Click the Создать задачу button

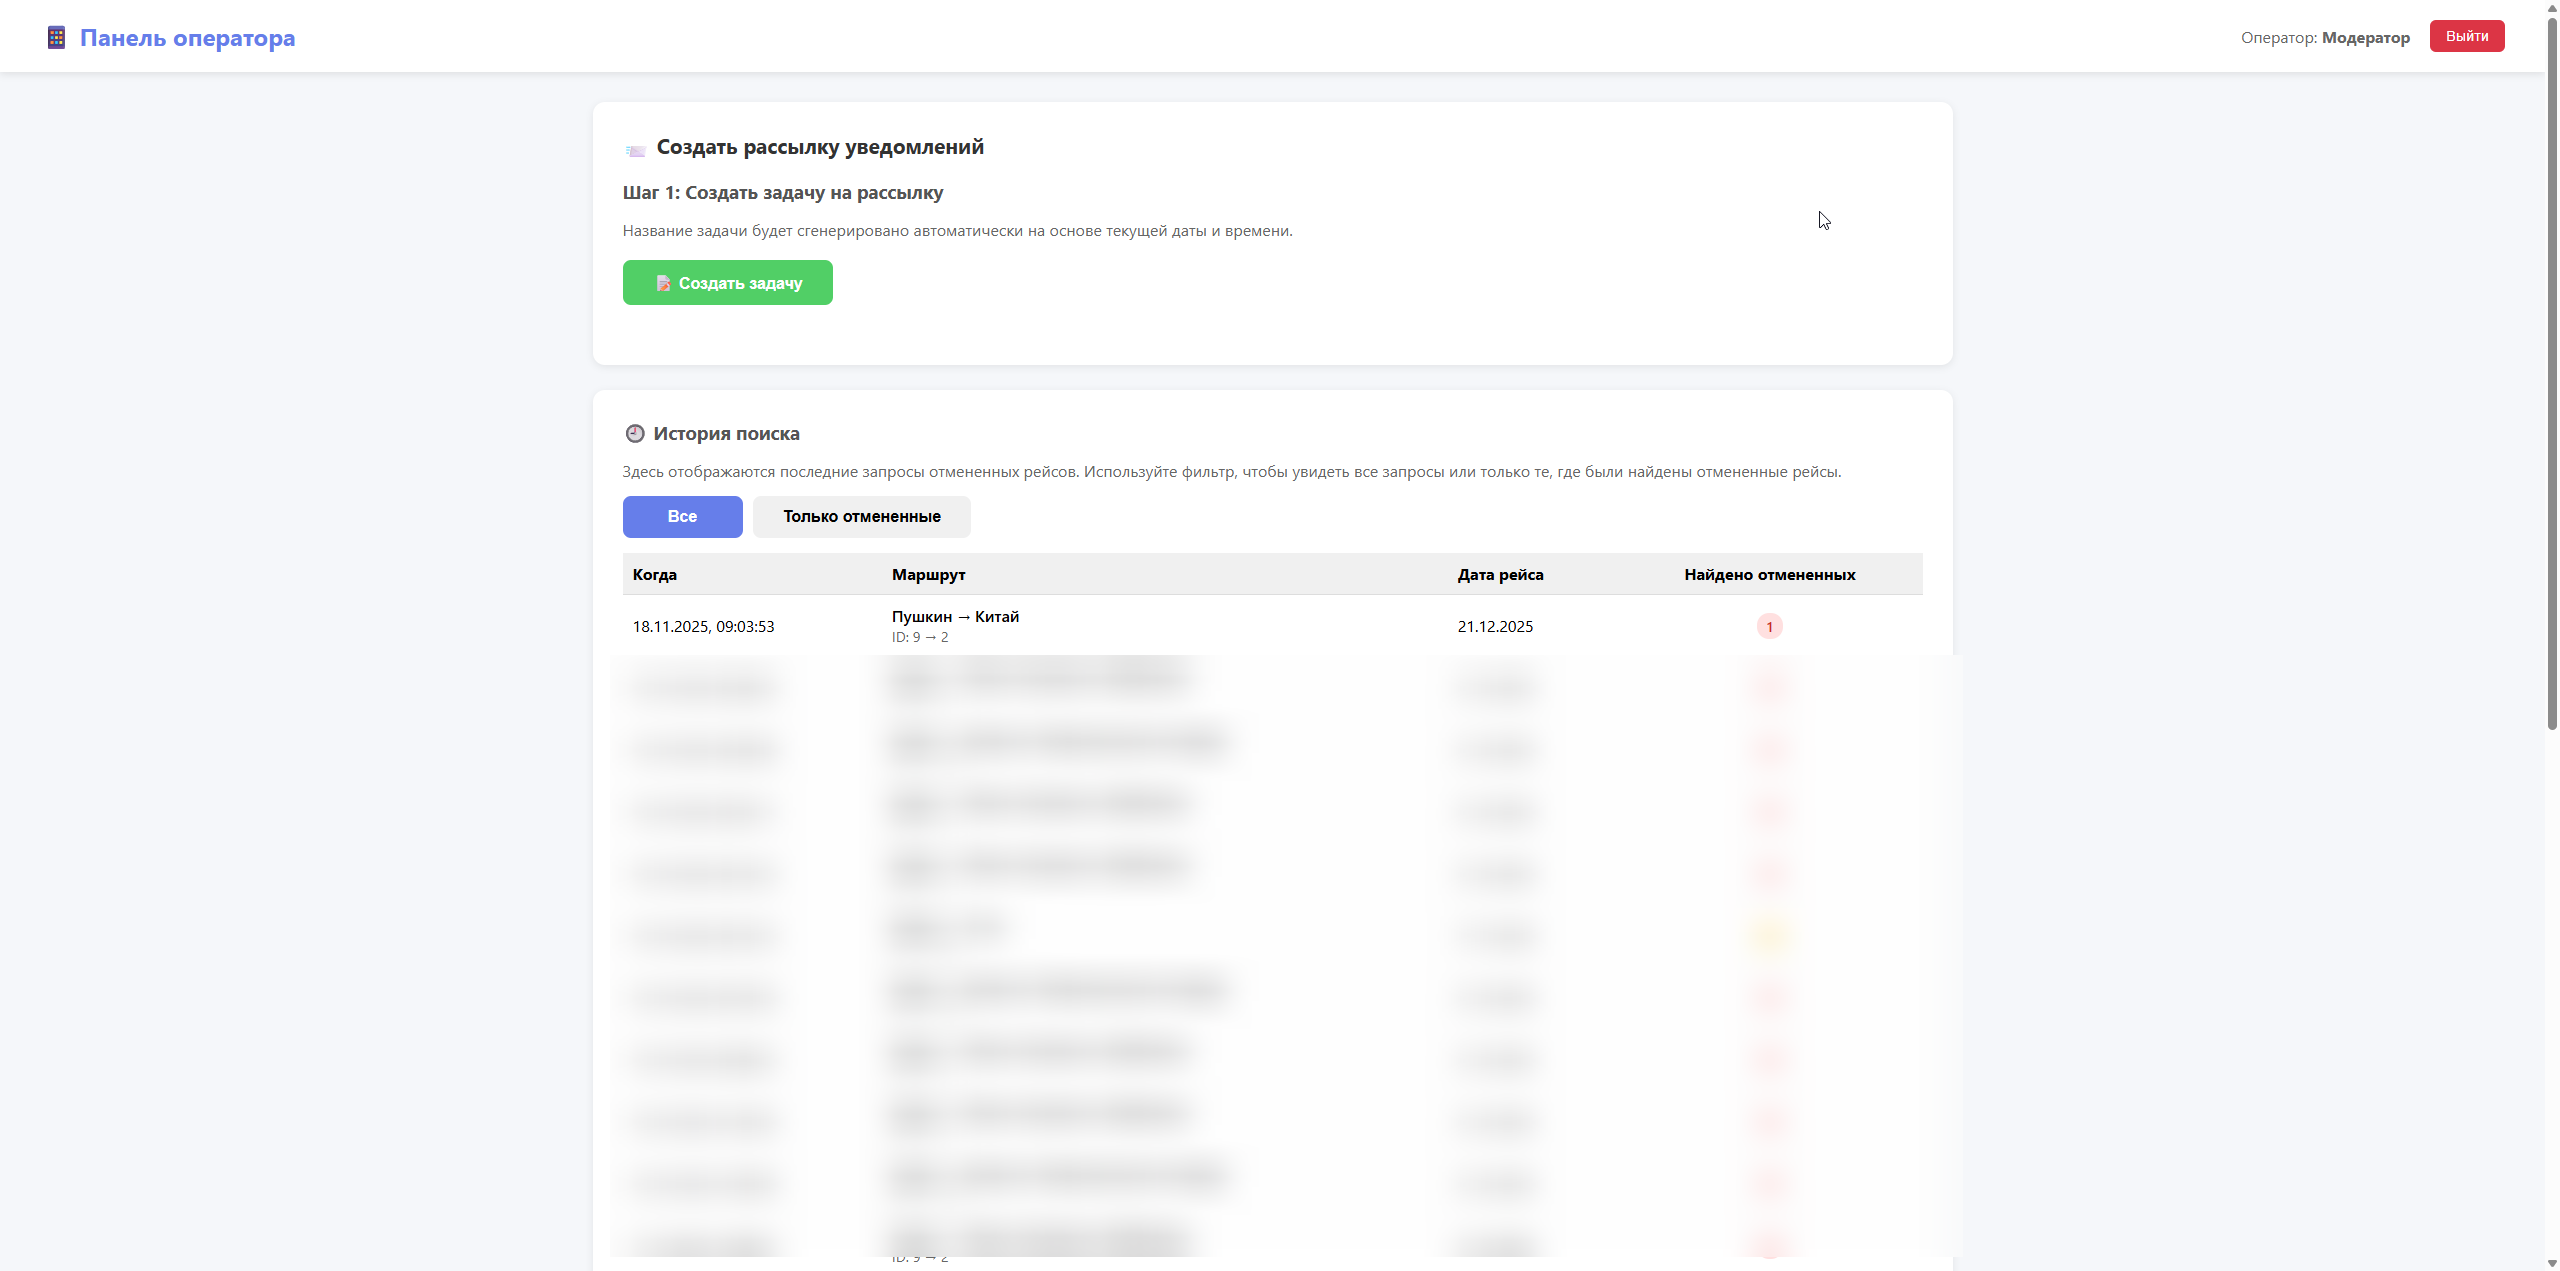tap(727, 283)
